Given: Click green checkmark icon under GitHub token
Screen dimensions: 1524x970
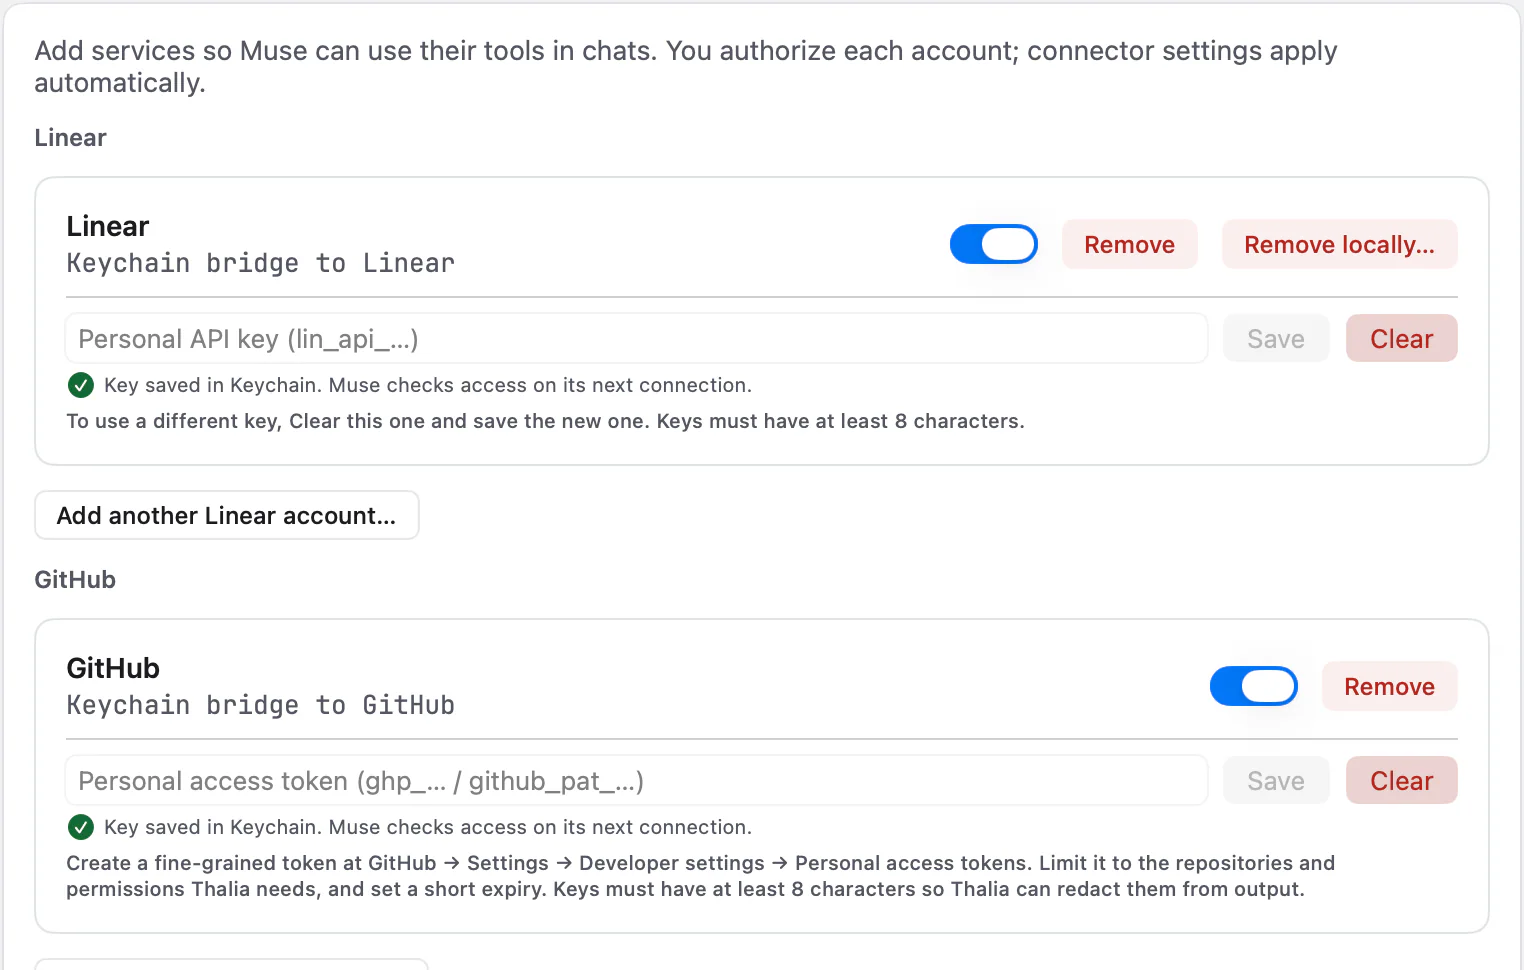Looking at the screenshot, I should (81, 827).
